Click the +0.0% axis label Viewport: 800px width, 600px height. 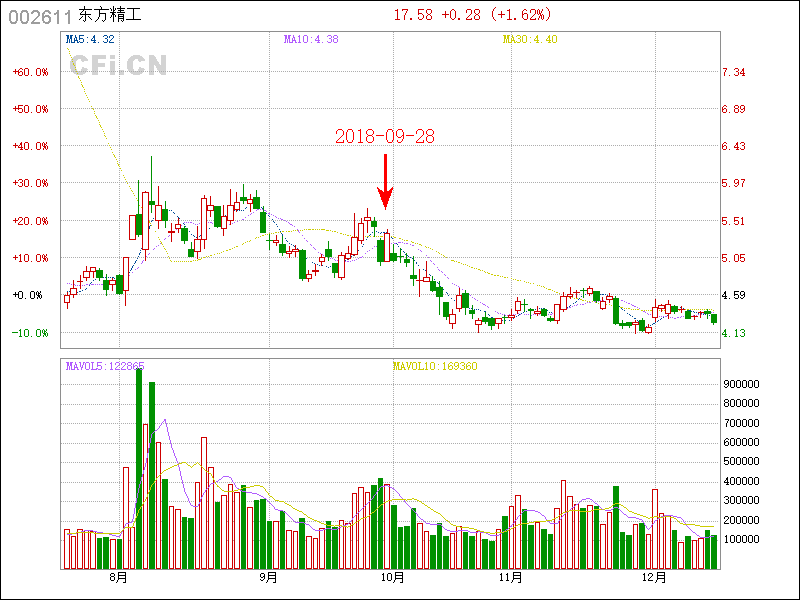28,295
